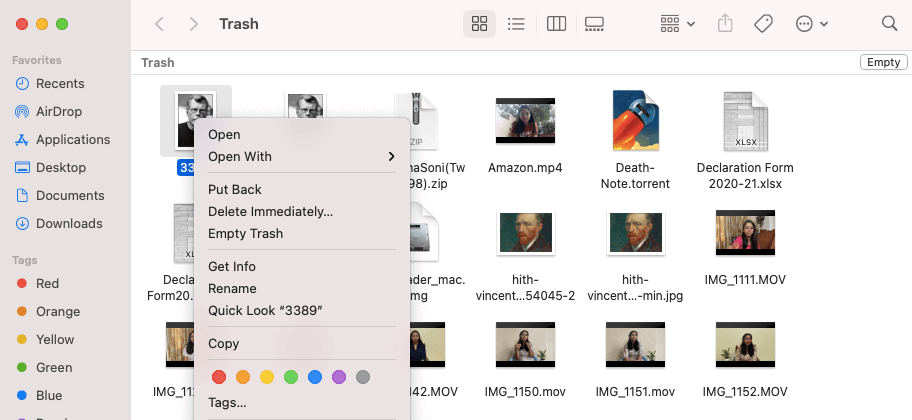Open the Group By dropdown

coord(678,24)
